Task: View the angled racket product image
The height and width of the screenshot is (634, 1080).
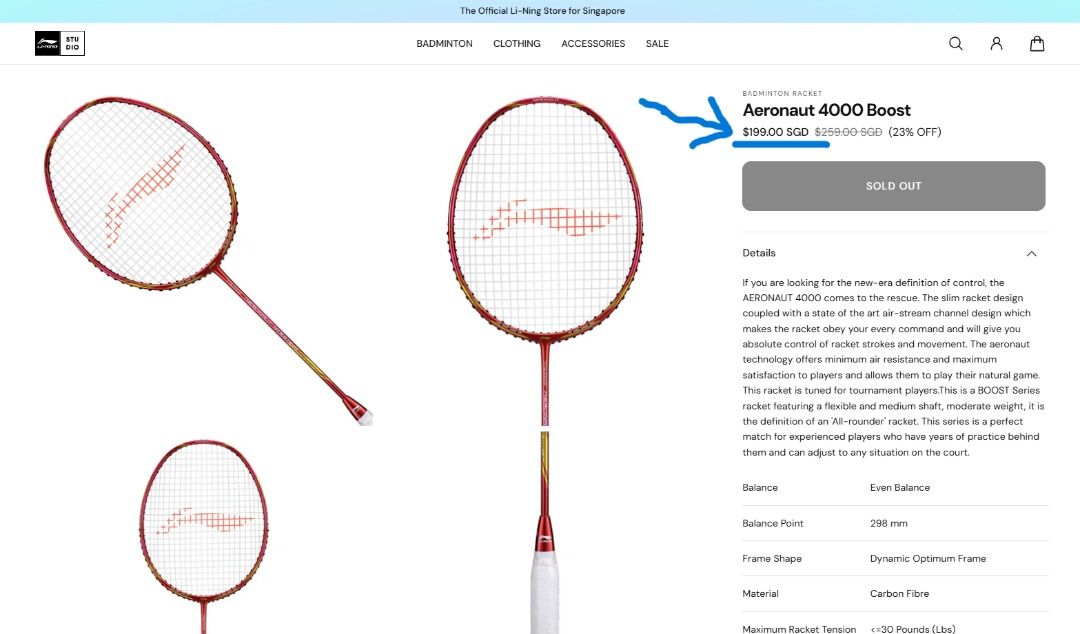Action: point(209,260)
